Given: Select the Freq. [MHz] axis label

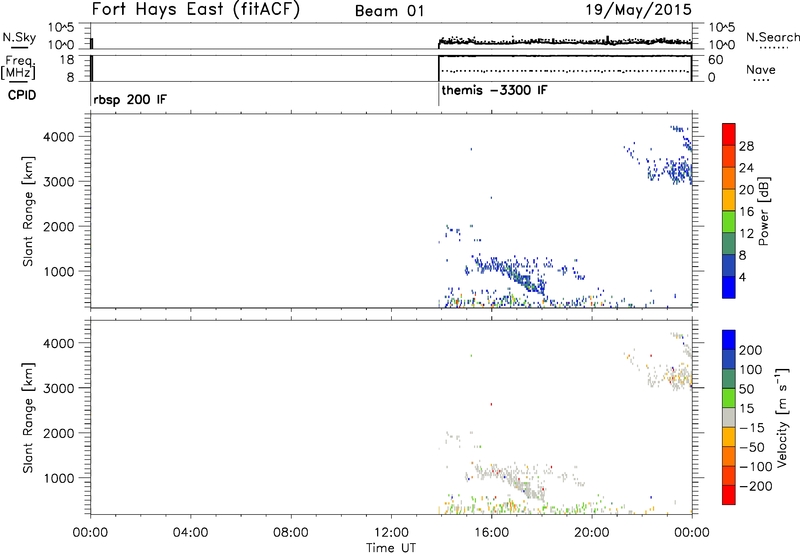Looking at the screenshot, I should coord(19,67).
